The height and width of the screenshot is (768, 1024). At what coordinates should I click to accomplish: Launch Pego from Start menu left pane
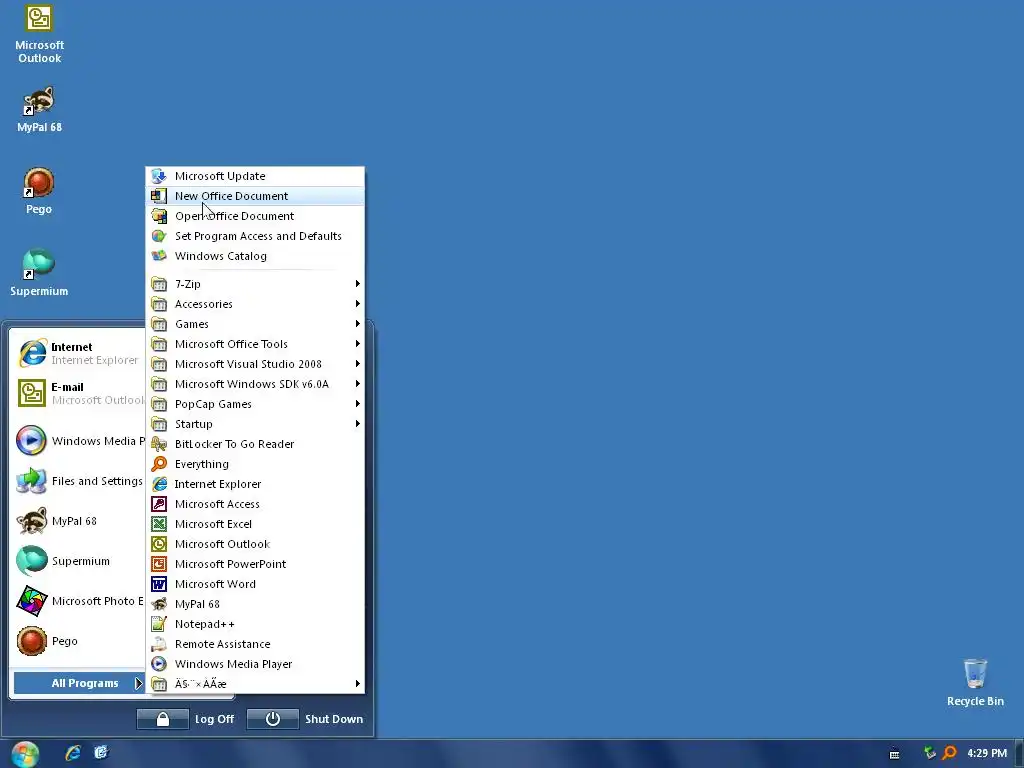coord(78,641)
